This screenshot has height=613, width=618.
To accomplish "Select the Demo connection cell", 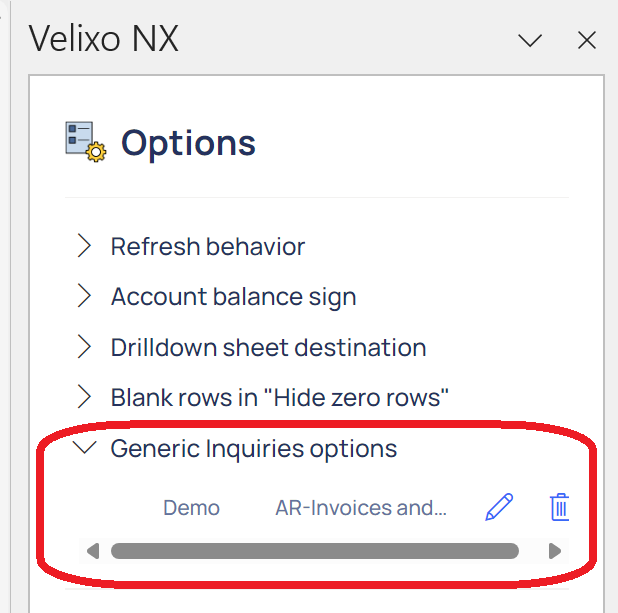I will [191, 508].
